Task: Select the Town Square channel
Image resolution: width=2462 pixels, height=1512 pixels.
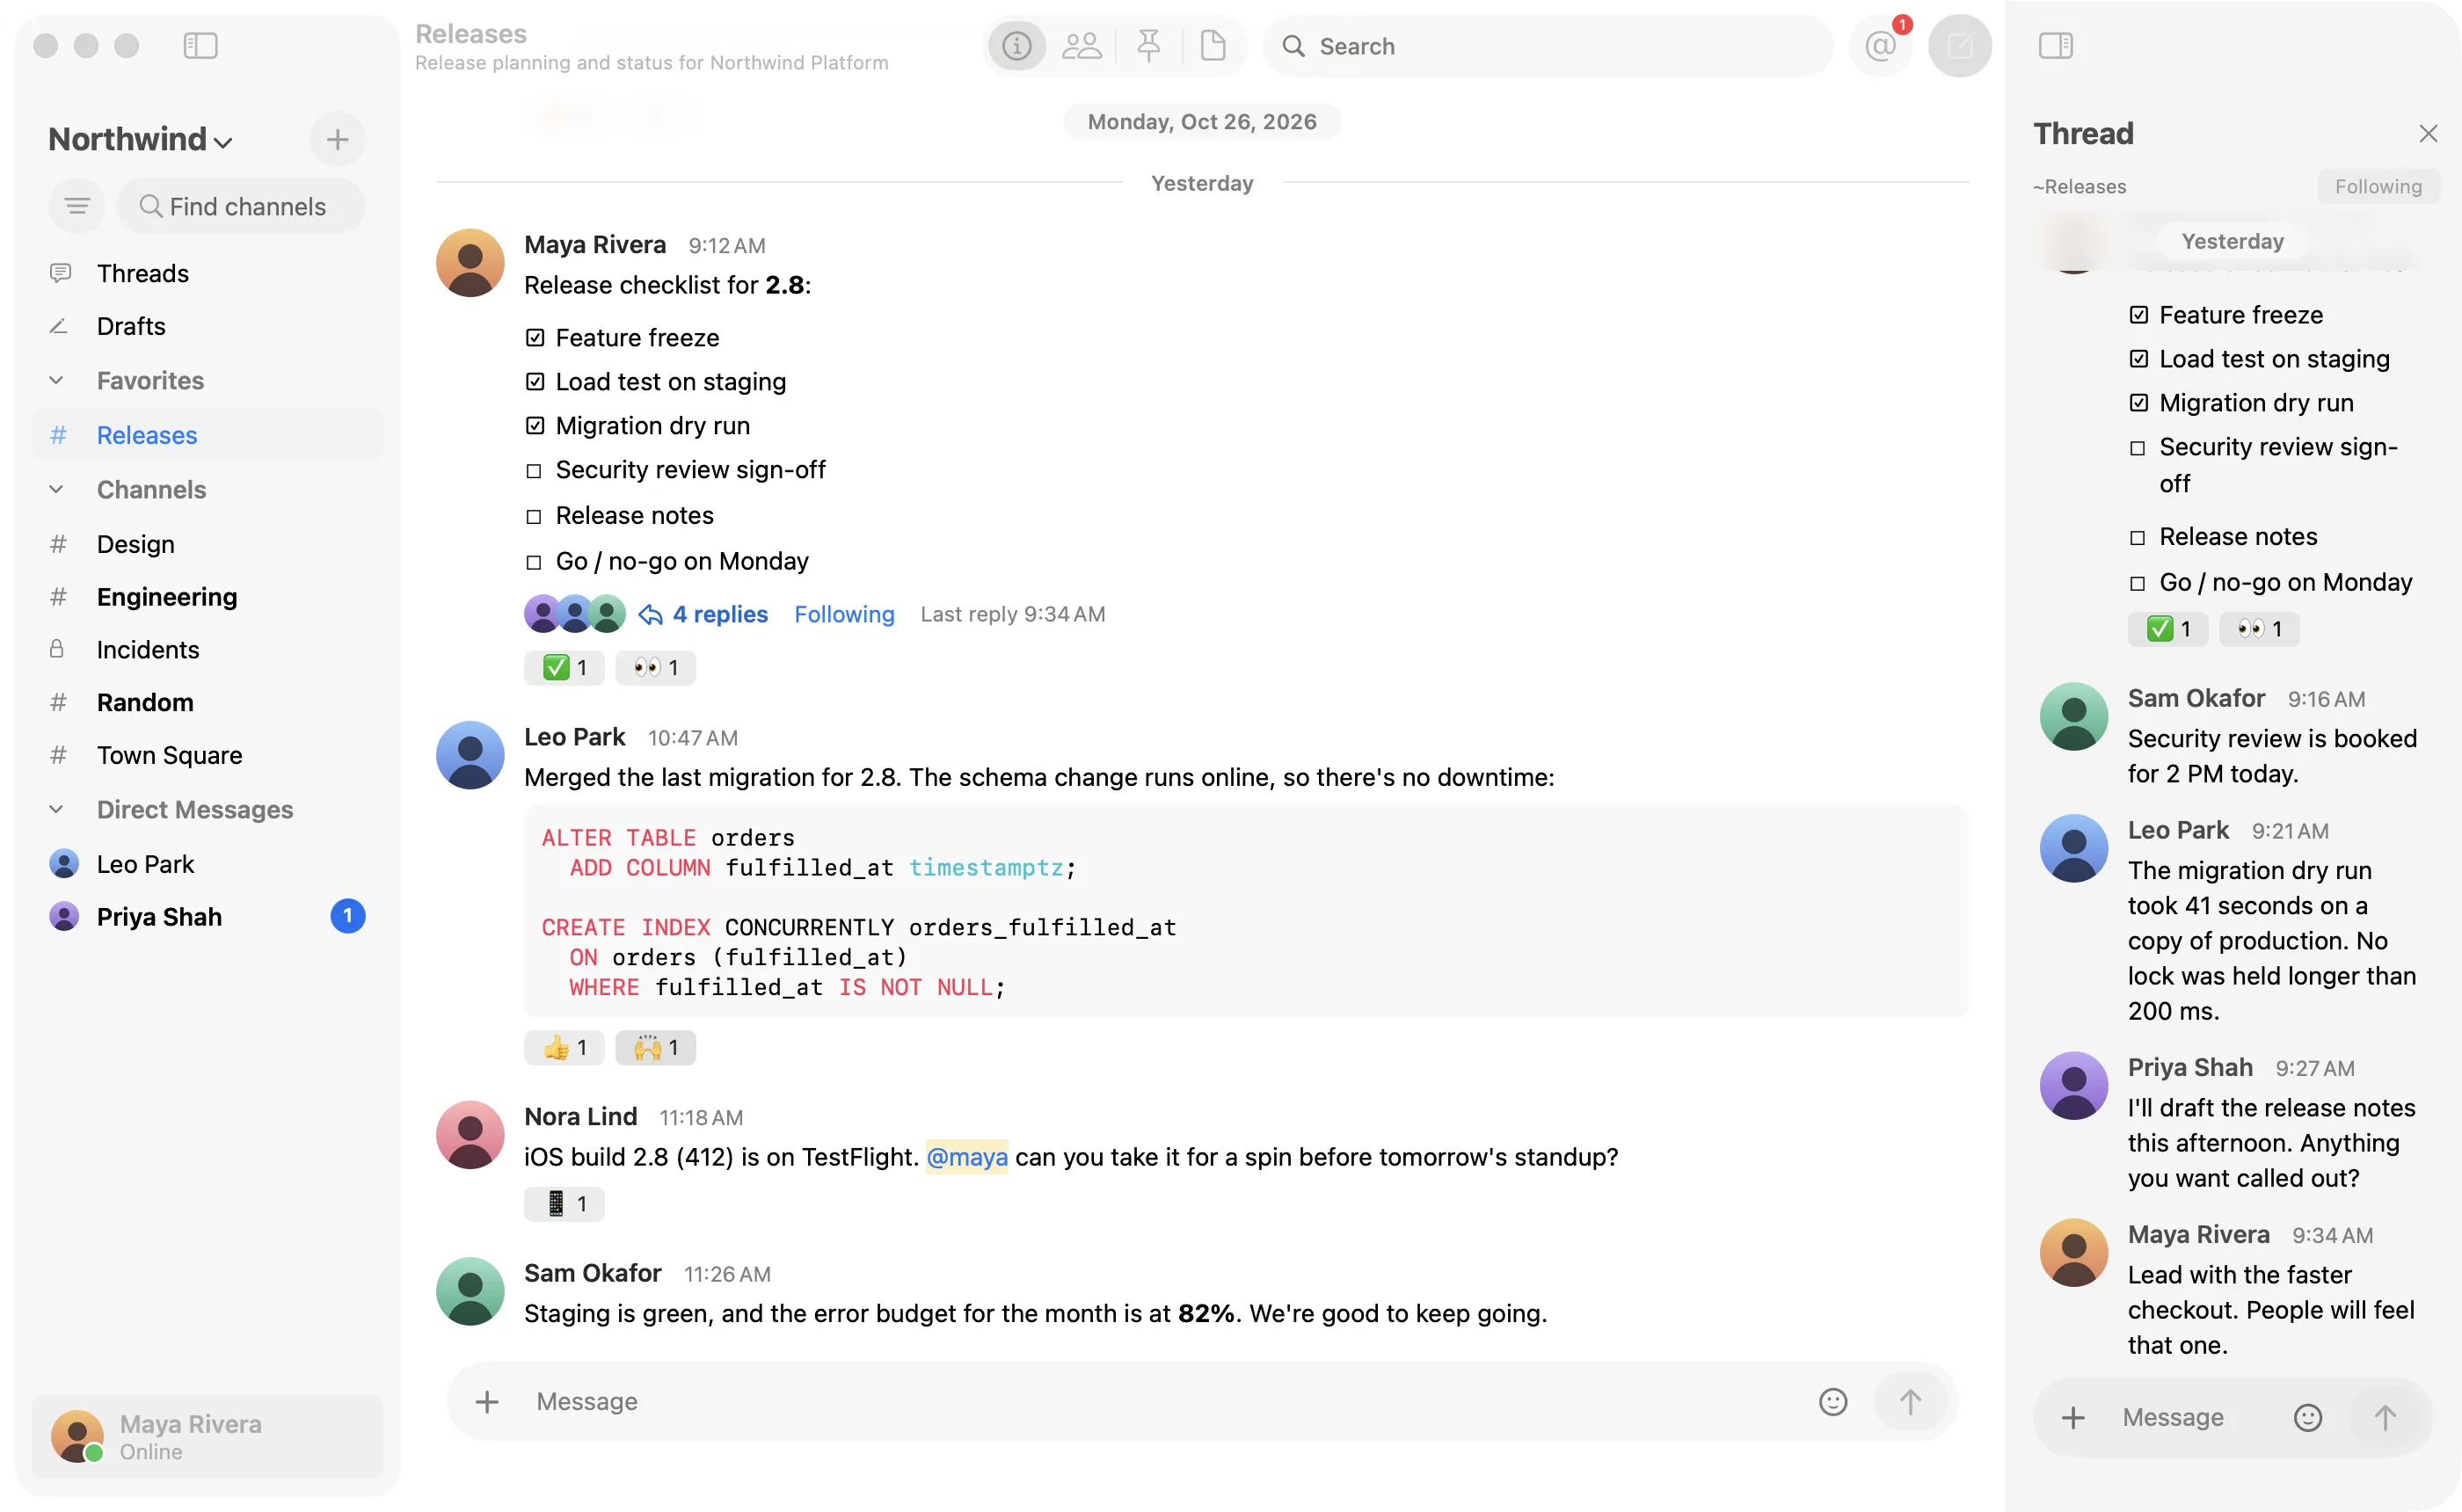Action: pyautogui.click(x=207, y=755)
